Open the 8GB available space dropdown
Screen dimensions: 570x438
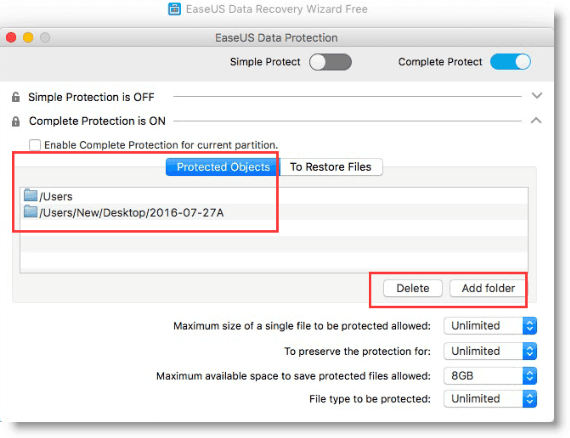pos(490,376)
